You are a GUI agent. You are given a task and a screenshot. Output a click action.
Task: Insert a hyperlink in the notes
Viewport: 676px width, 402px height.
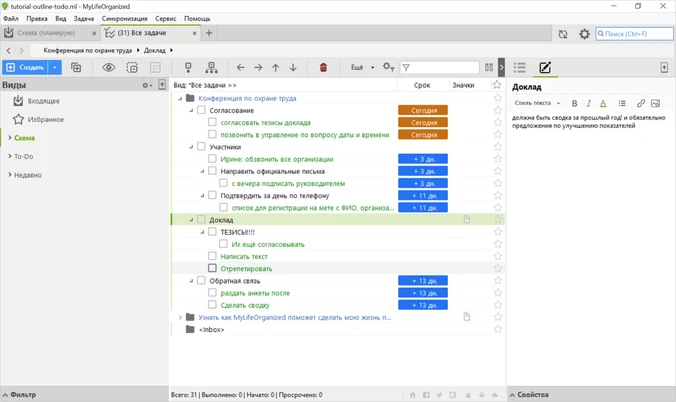[x=641, y=104]
